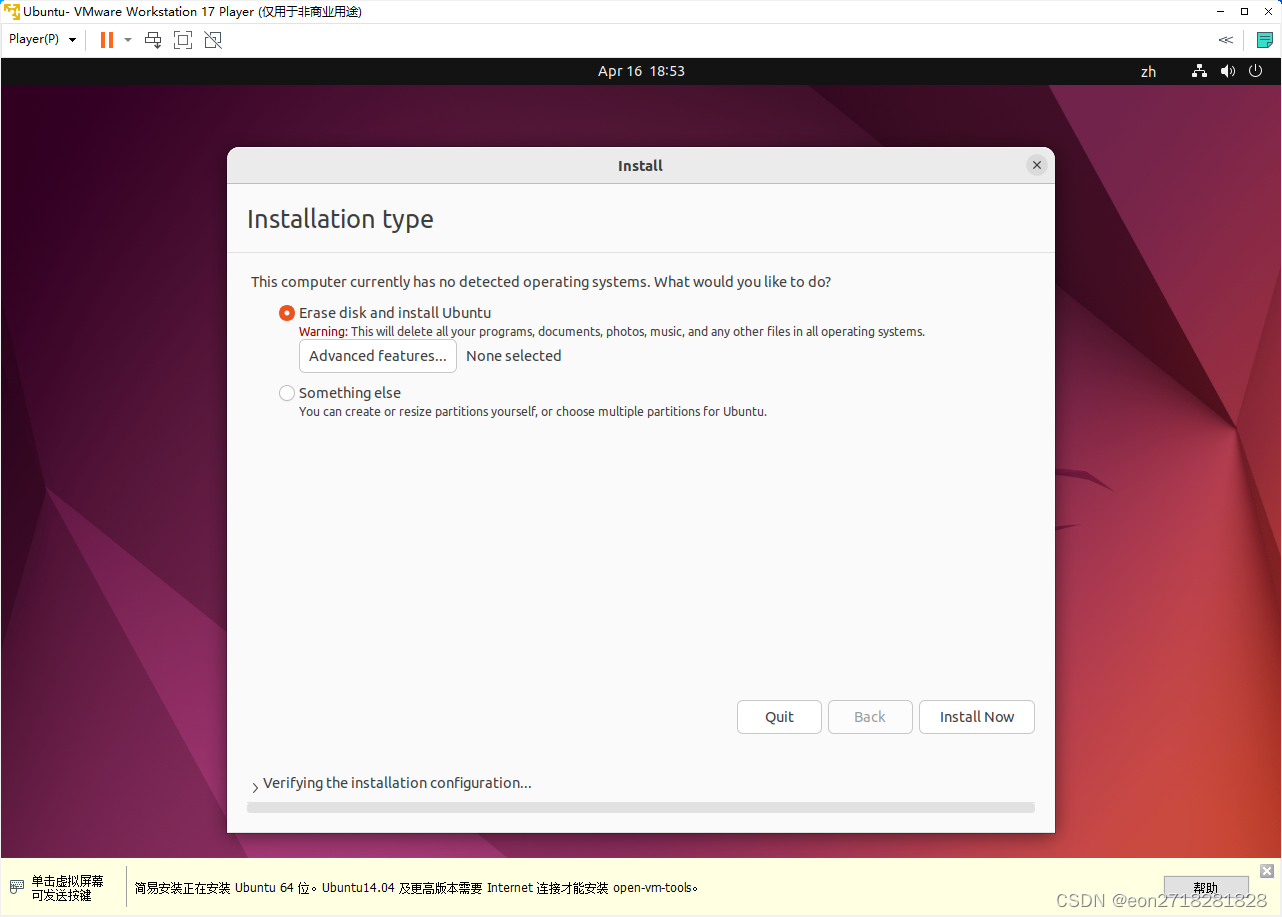This screenshot has width=1282, height=917.
Task: Open the power icon system menu
Action: 1257,71
